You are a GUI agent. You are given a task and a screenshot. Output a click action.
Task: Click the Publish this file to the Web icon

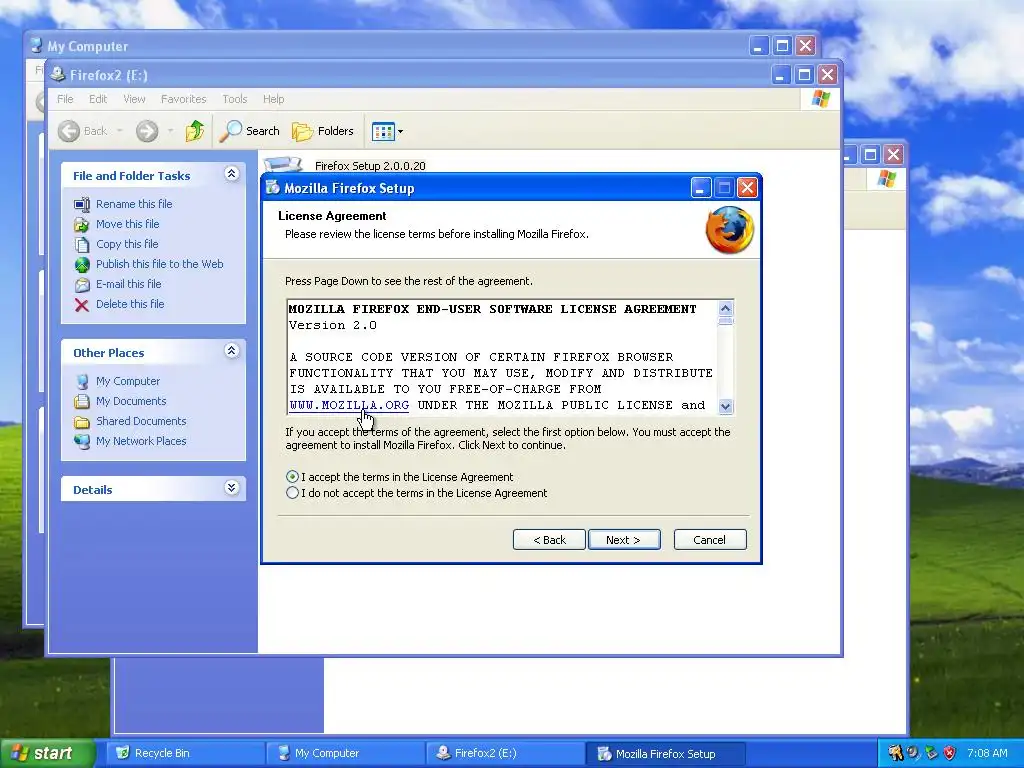(x=82, y=264)
